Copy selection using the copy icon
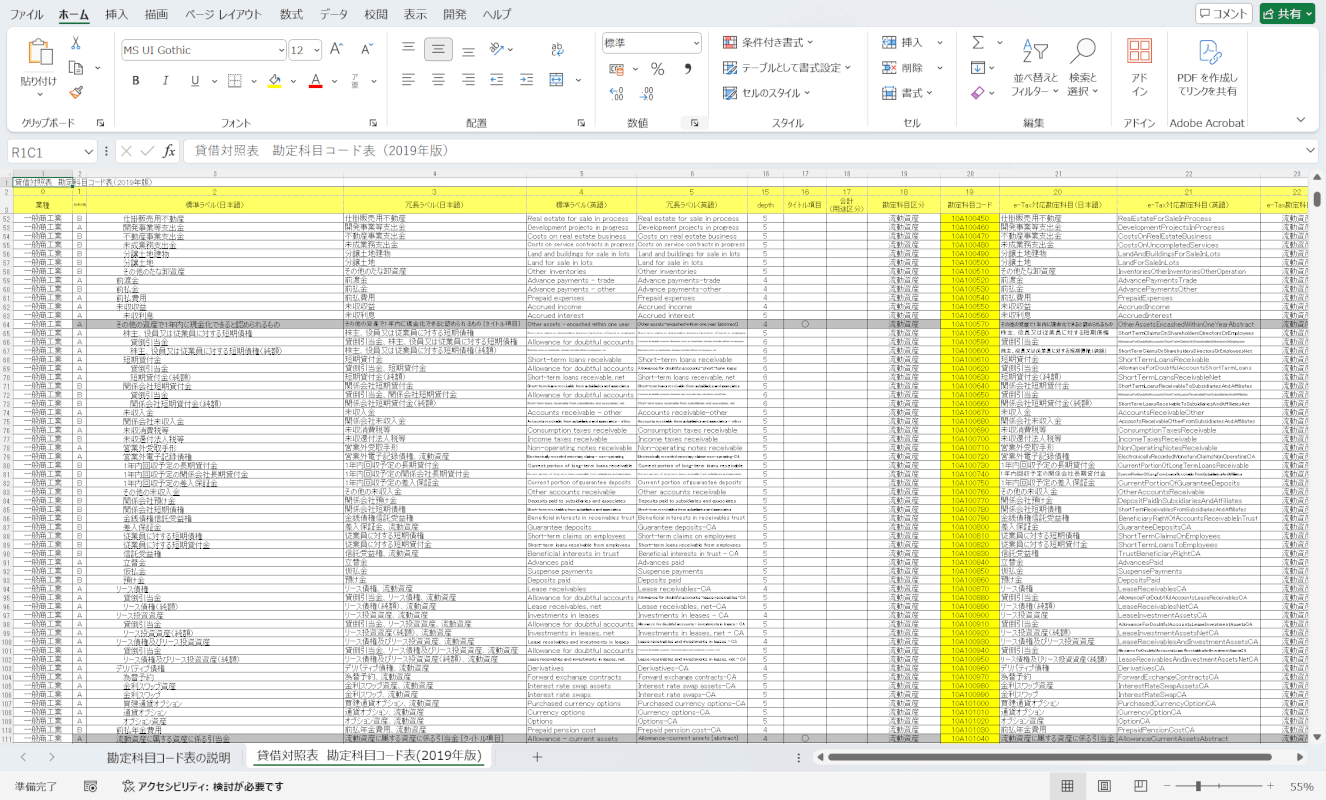The image size is (1326, 800). (x=76, y=68)
